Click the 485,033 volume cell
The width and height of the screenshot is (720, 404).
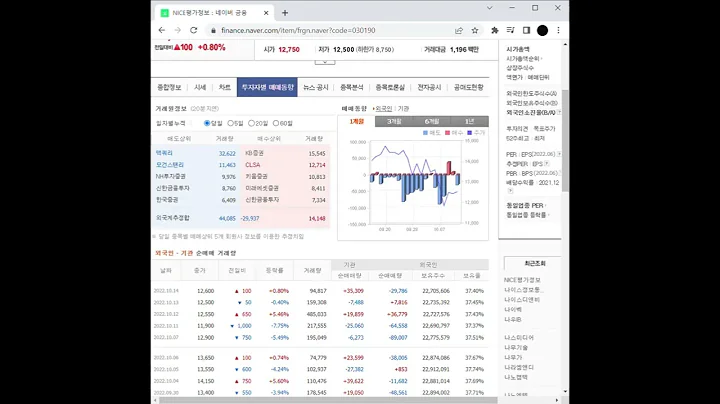[x=315, y=314]
